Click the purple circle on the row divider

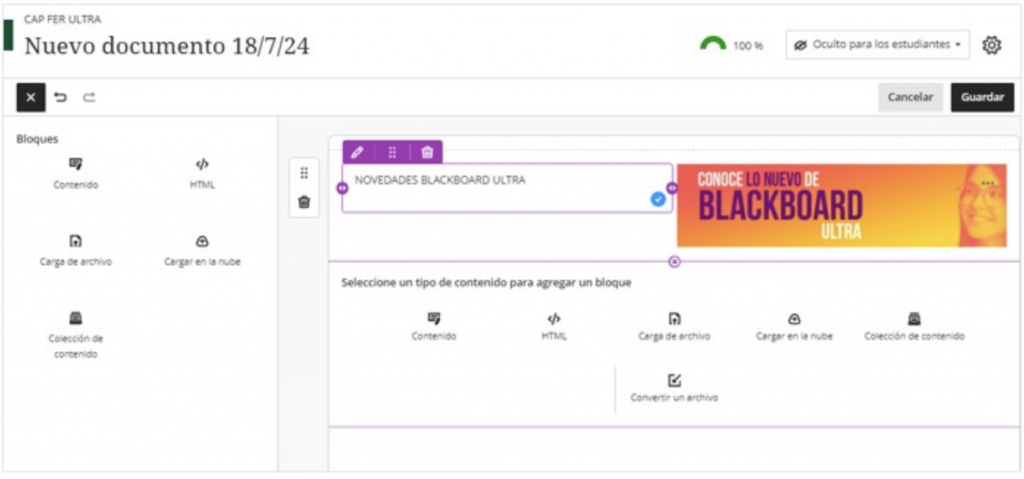675,261
